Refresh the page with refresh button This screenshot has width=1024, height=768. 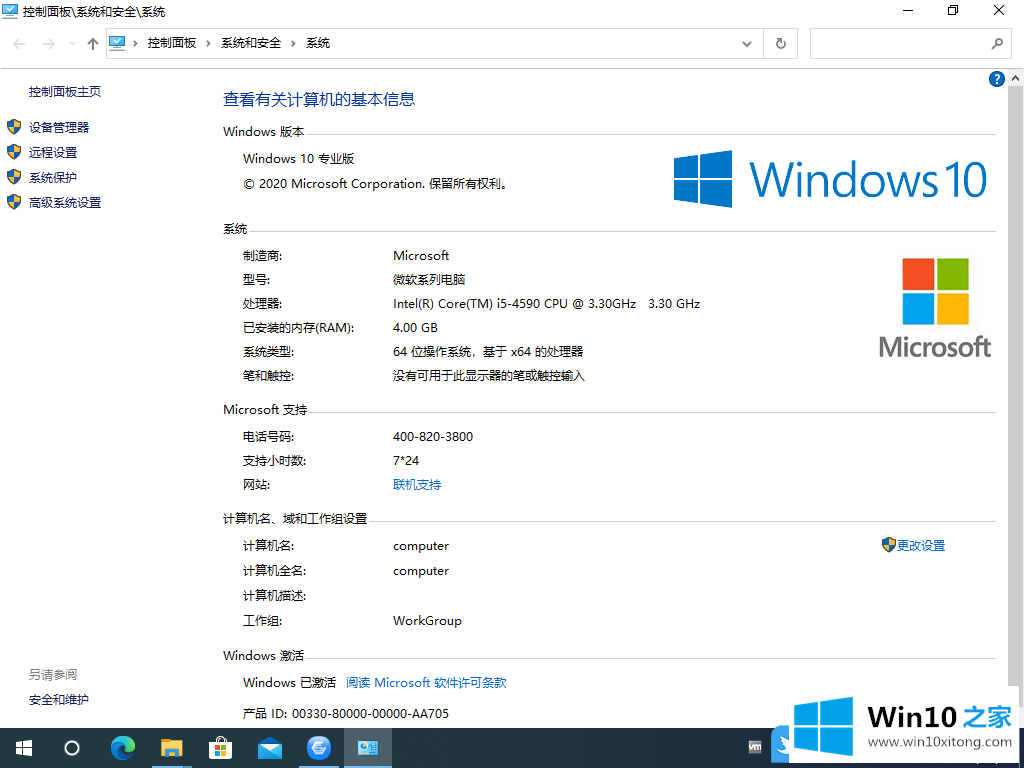tap(780, 44)
